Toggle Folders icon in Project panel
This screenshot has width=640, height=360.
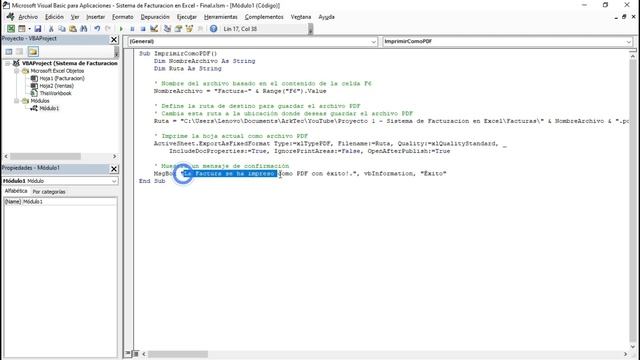[33, 51]
